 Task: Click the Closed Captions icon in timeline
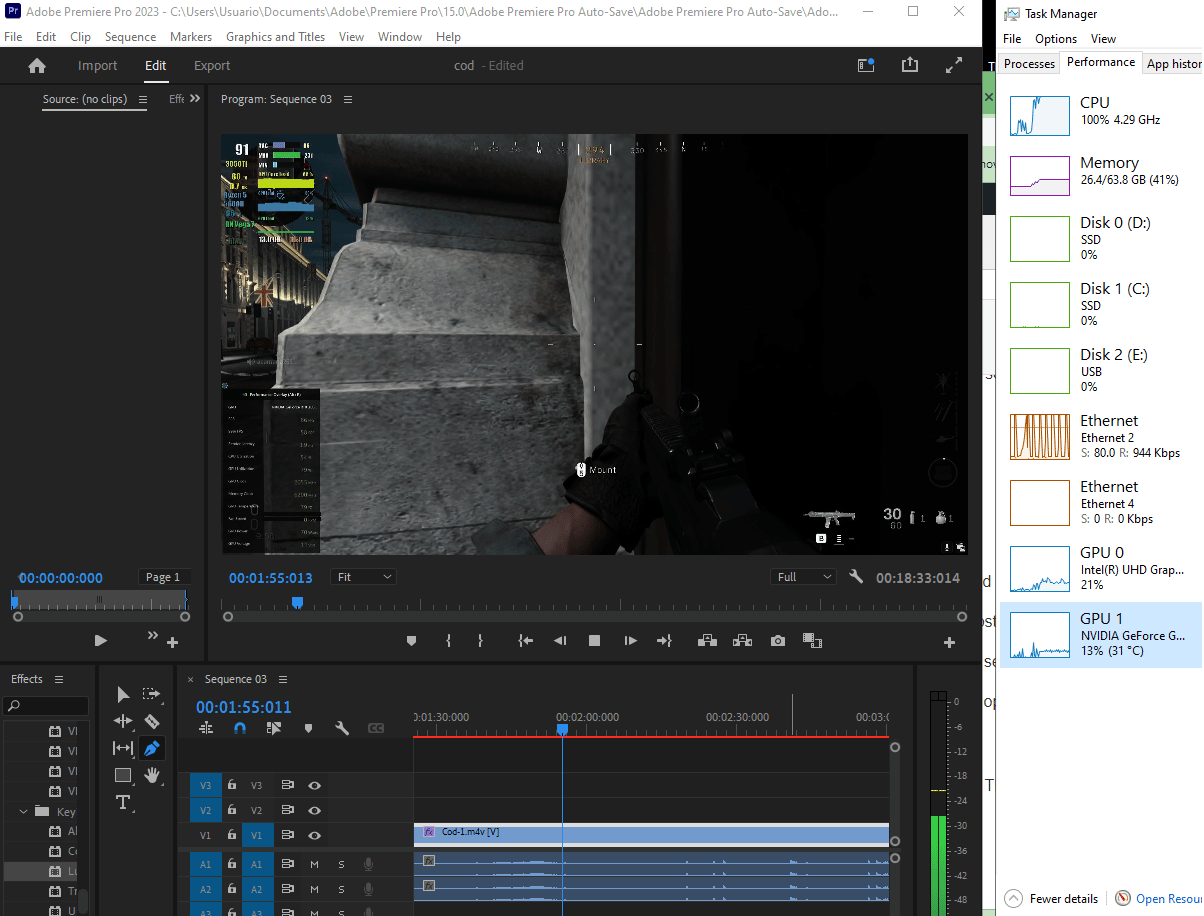point(376,728)
